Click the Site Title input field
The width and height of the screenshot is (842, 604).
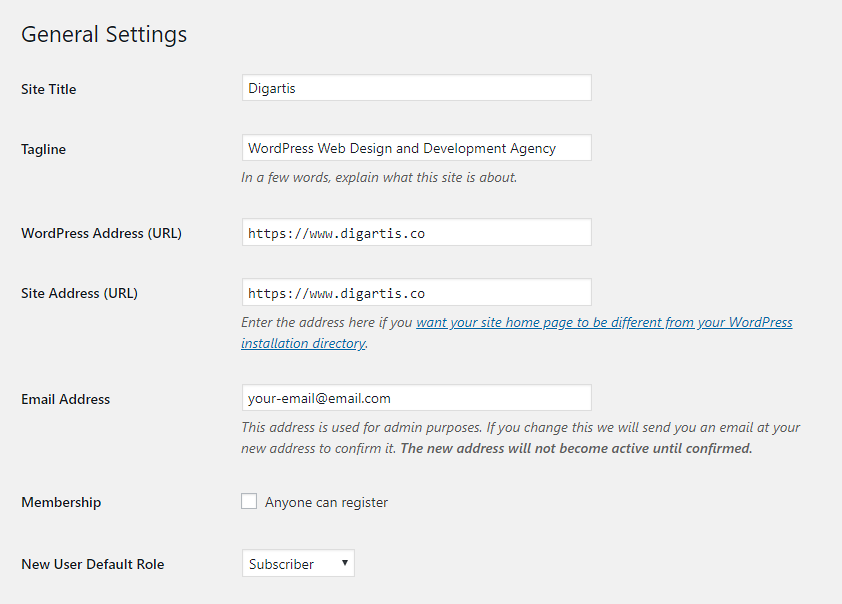[417, 88]
